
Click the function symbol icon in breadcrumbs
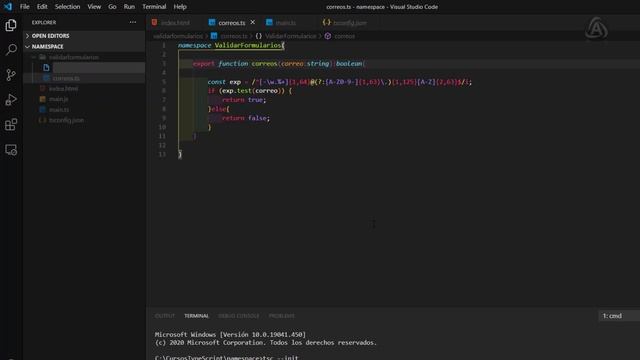tap(328, 36)
